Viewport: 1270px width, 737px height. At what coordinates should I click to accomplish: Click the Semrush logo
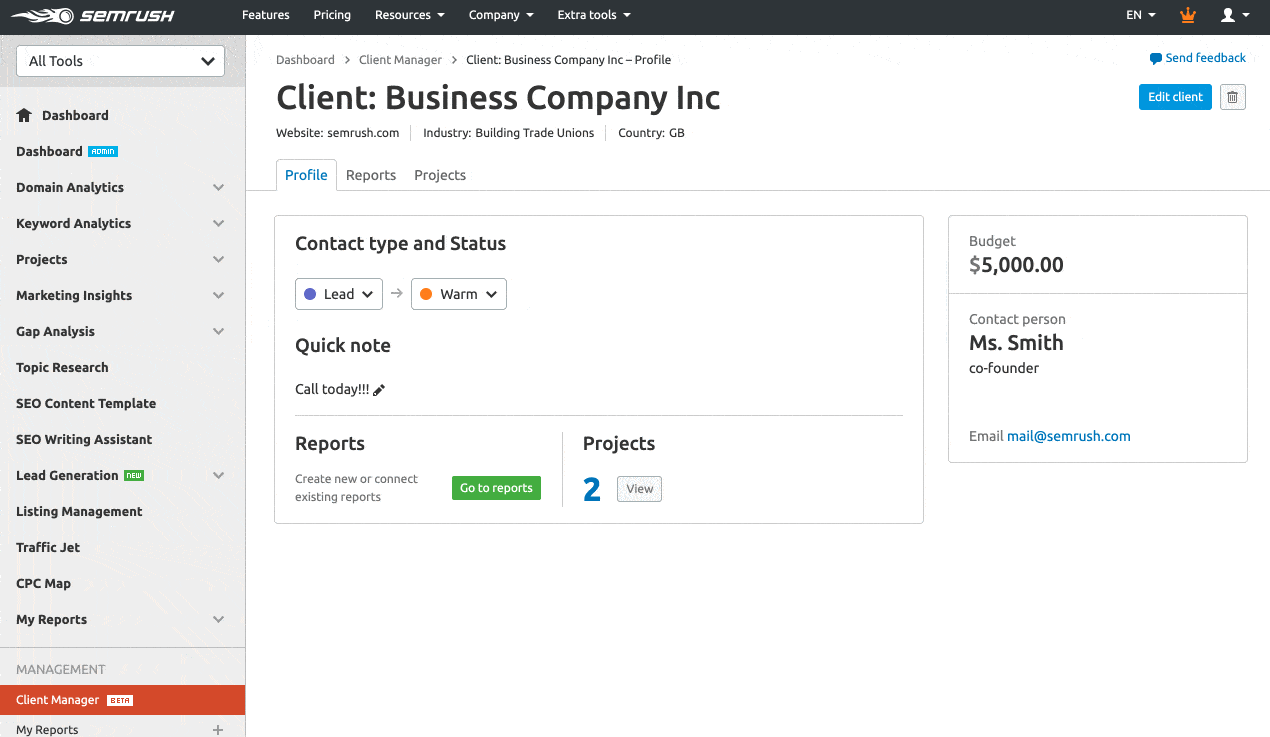point(96,16)
